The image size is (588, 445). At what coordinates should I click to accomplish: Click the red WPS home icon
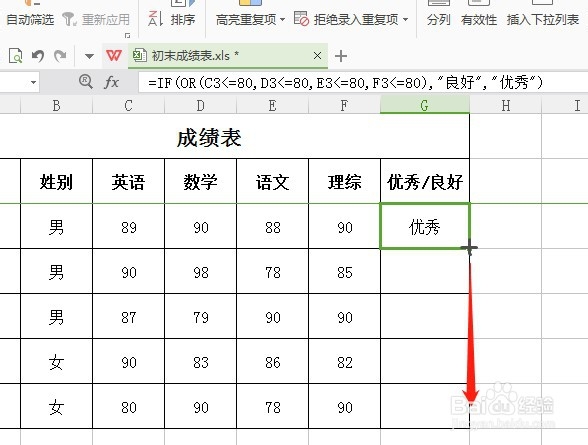[x=114, y=55]
